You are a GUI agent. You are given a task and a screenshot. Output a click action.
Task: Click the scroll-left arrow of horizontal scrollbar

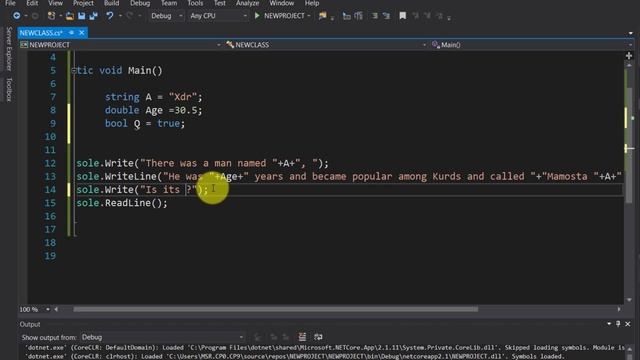coord(56,309)
